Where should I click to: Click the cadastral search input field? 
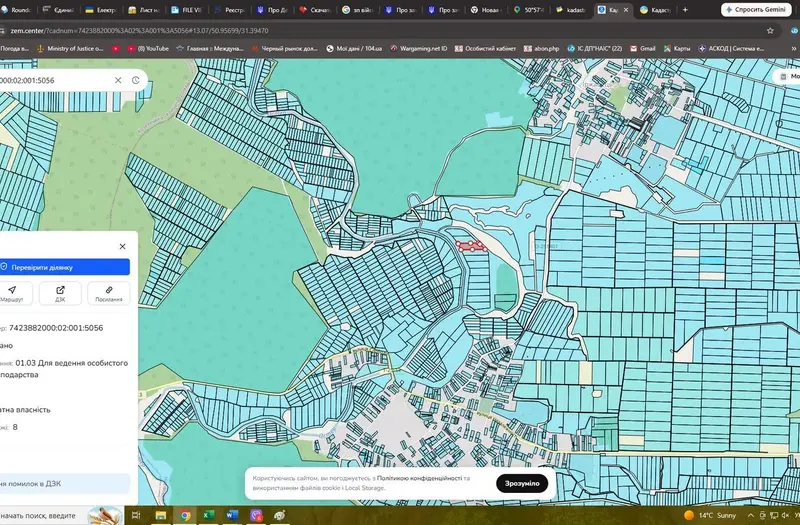[56, 80]
